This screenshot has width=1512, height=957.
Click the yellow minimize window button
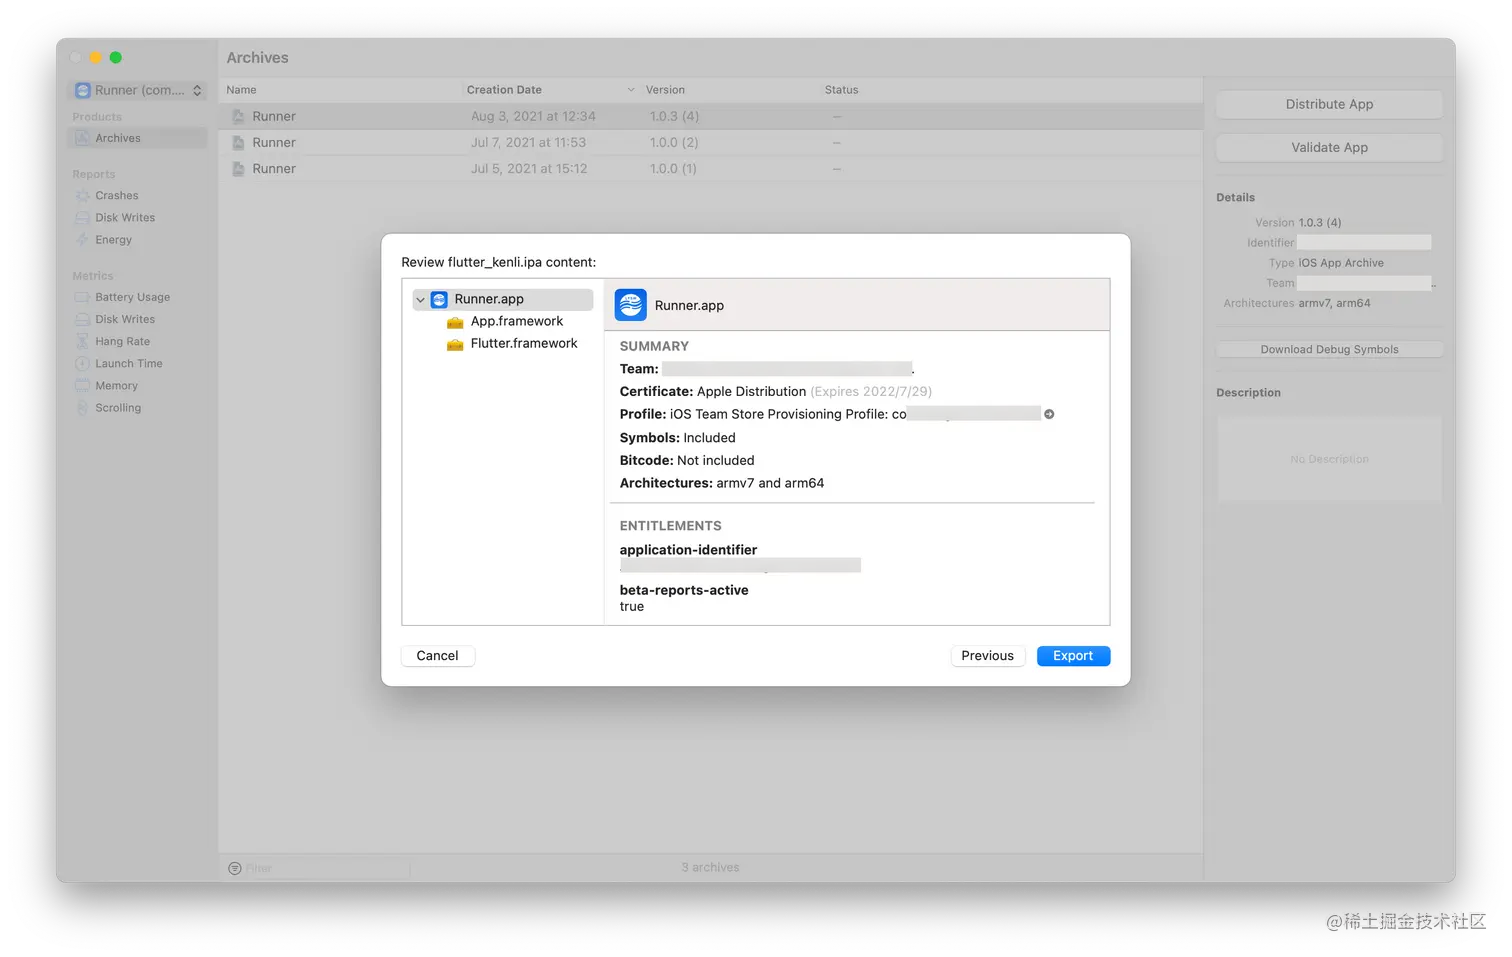(x=96, y=57)
